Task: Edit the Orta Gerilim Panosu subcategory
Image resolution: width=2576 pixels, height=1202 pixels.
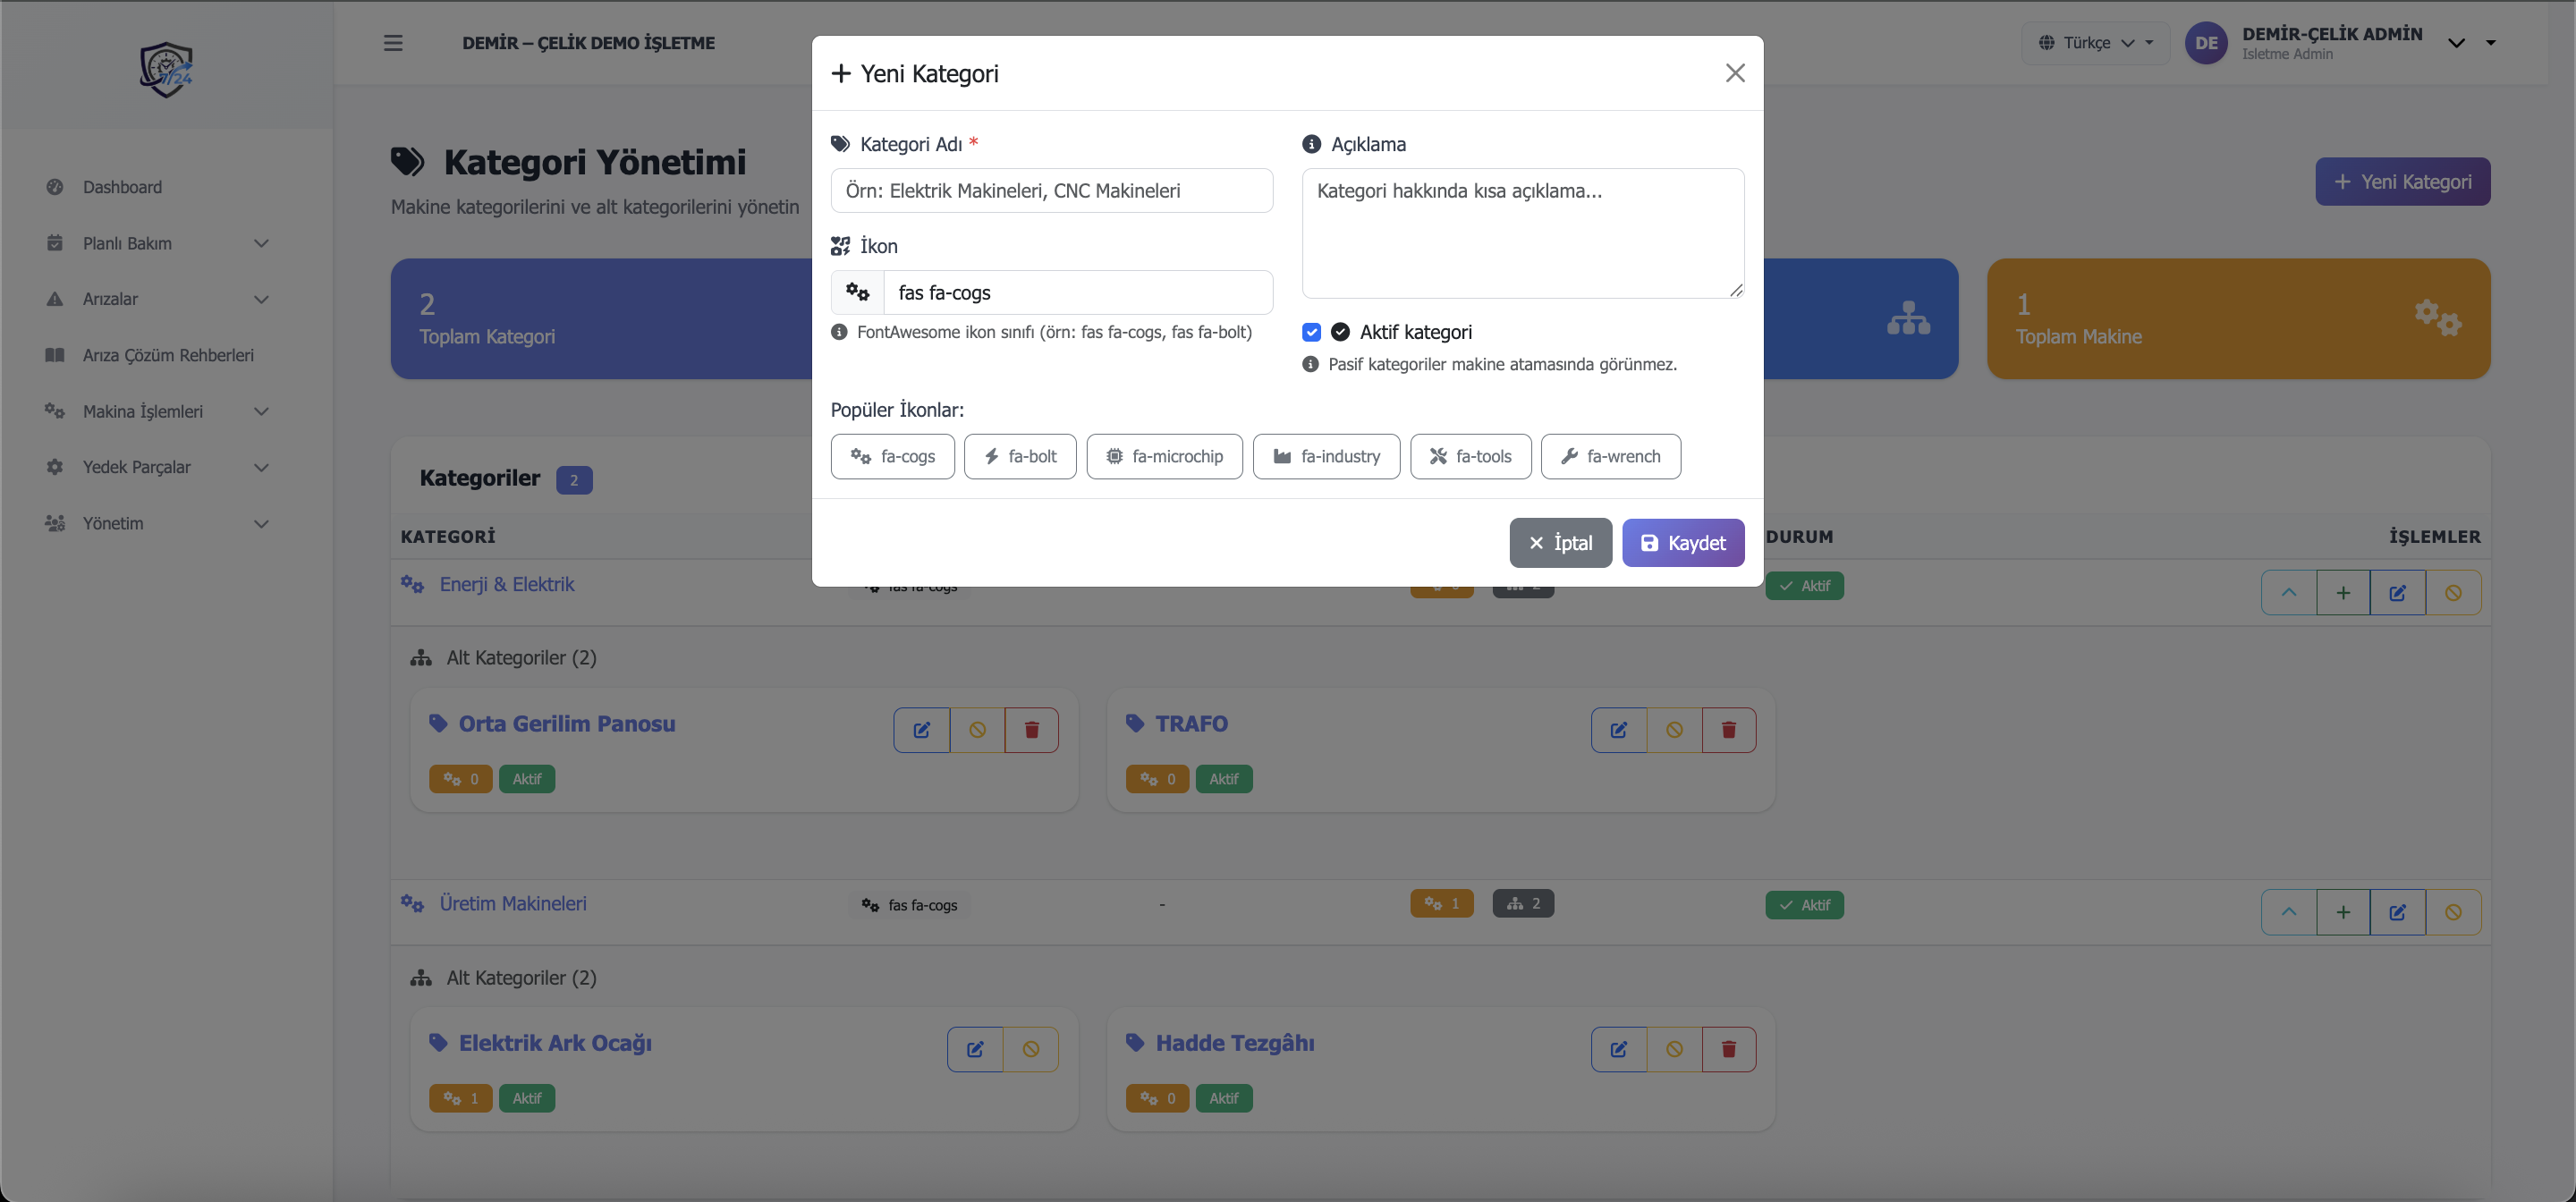Action: 921,730
